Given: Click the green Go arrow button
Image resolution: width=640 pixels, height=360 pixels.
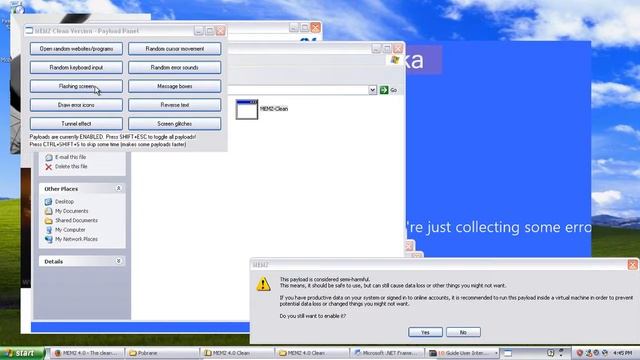Looking at the screenshot, I should click(x=384, y=90).
